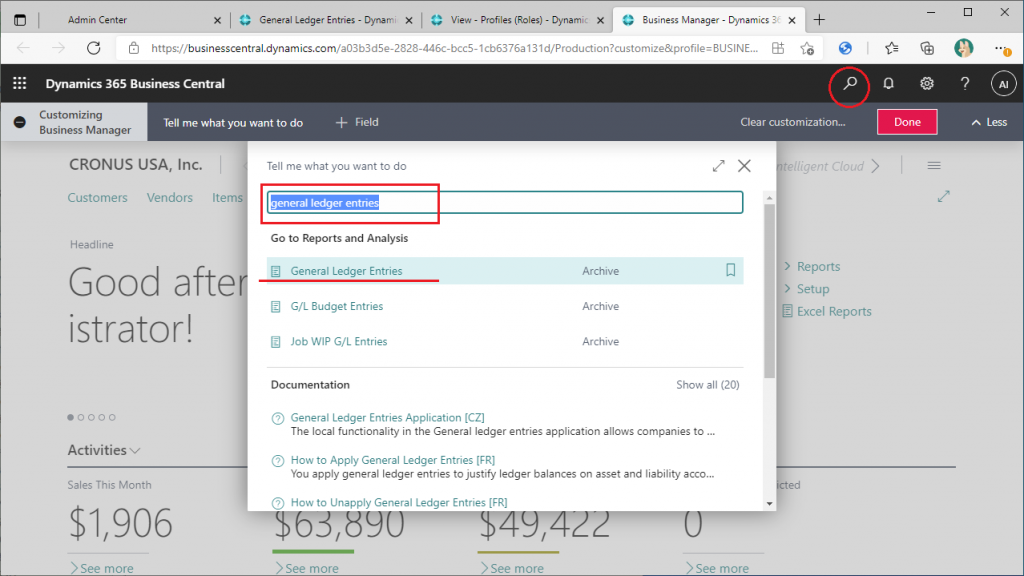Click the browser back arrow
1024x576 pixels.
coord(24,48)
